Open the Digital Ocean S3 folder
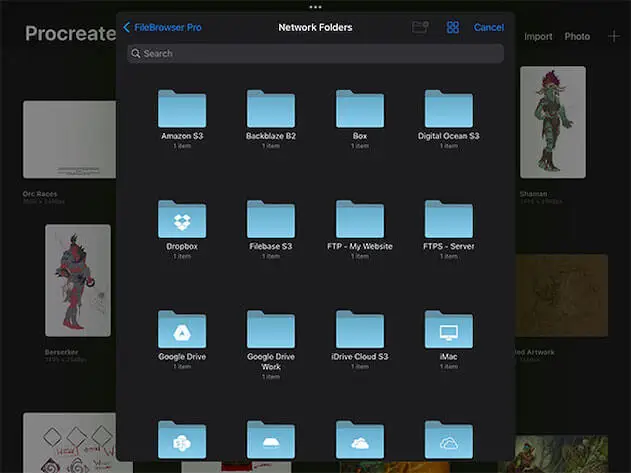The height and width of the screenshot is (473, 631). click(449, 109)
